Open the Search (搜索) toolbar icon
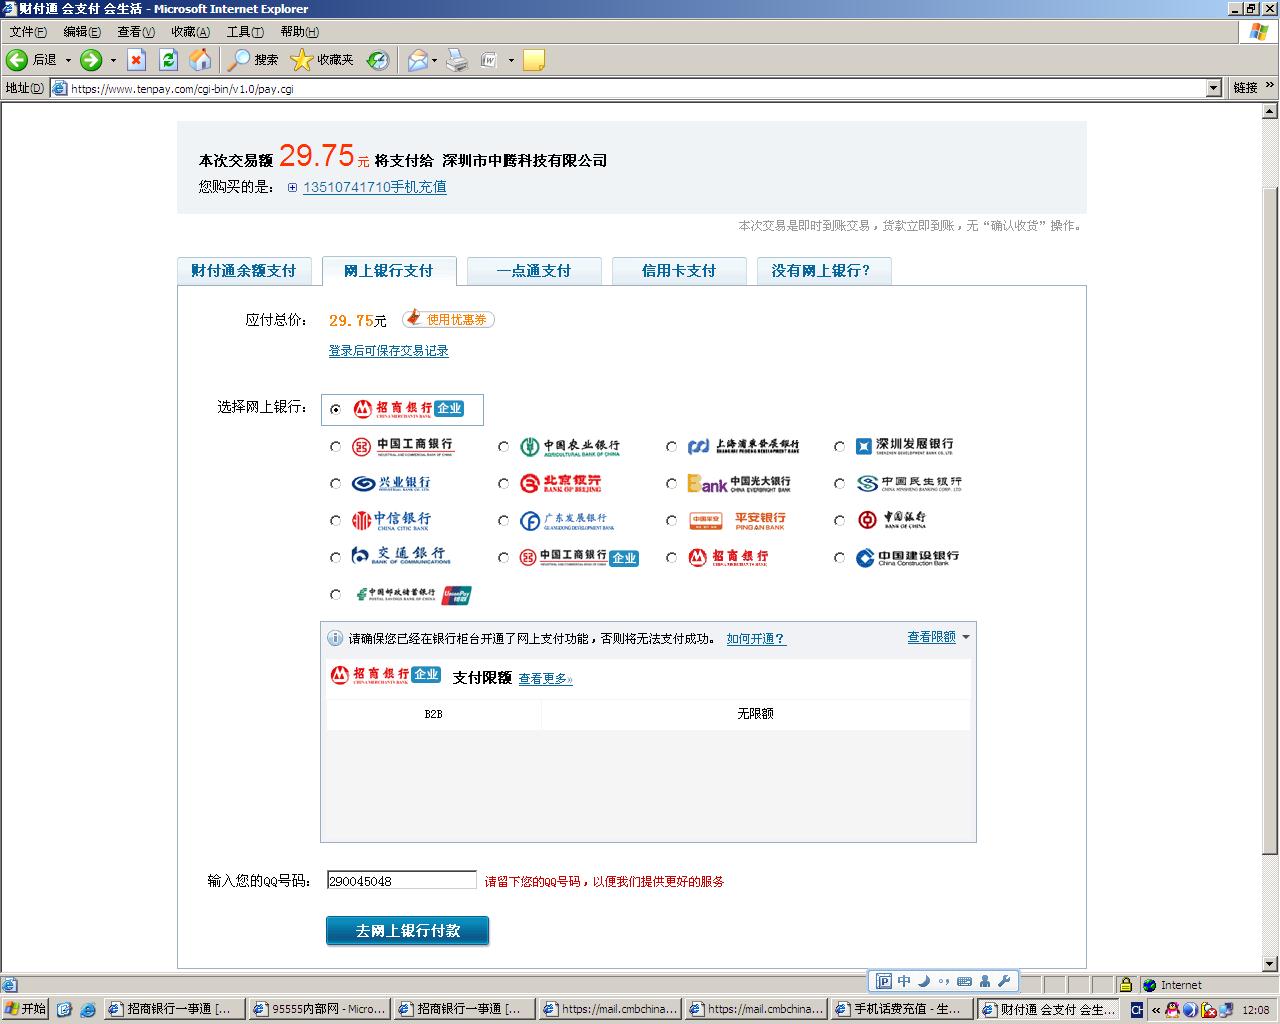 [239, 61]
